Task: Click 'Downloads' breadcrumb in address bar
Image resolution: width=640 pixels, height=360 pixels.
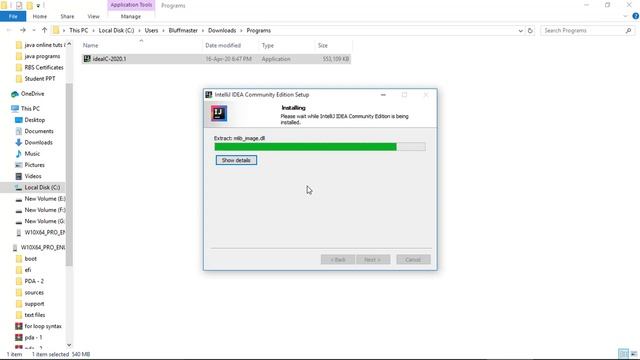Action: click(x=222, y=31)
